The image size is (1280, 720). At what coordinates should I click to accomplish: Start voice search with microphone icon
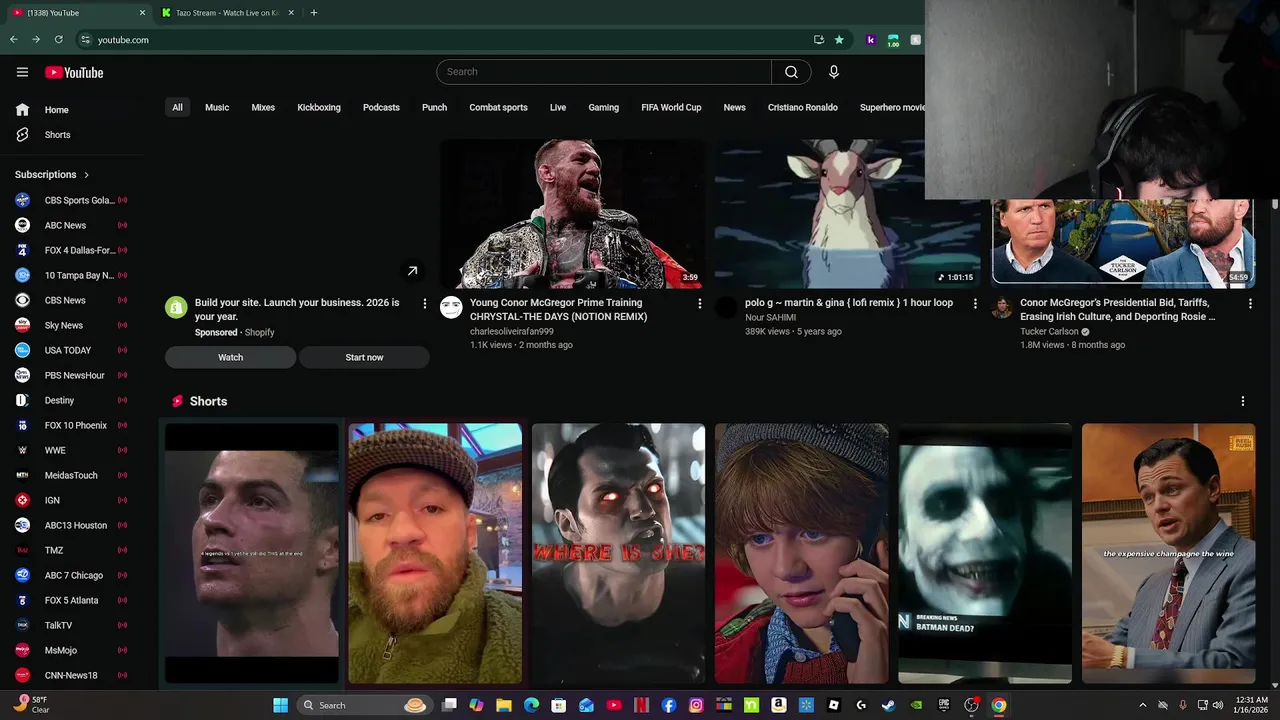833,72
